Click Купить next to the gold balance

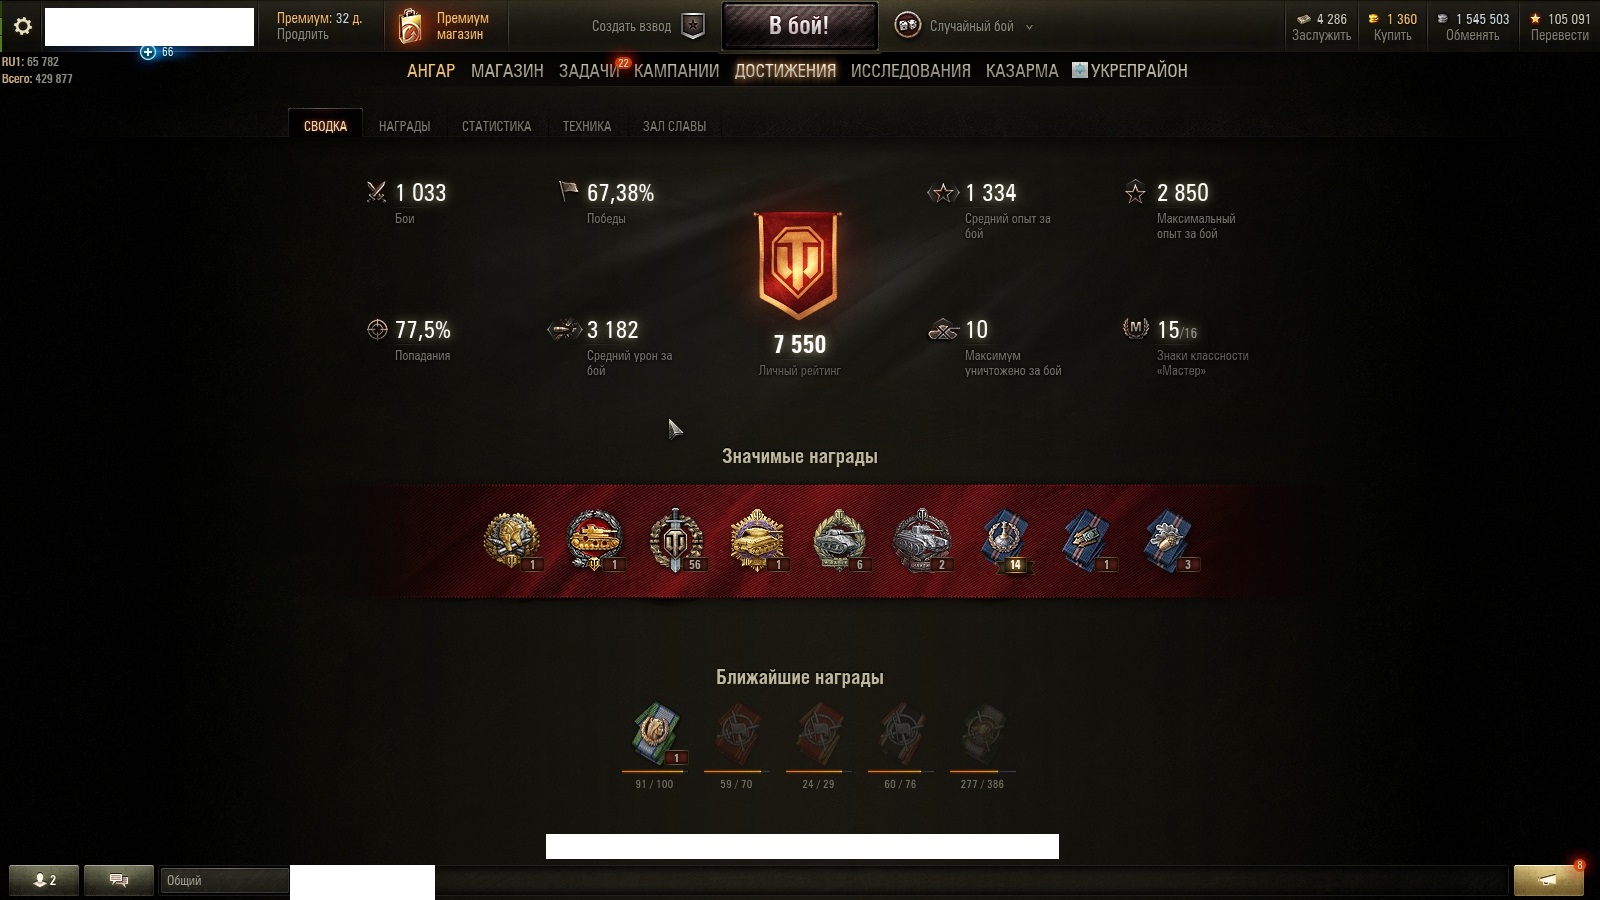(1392, 35)
